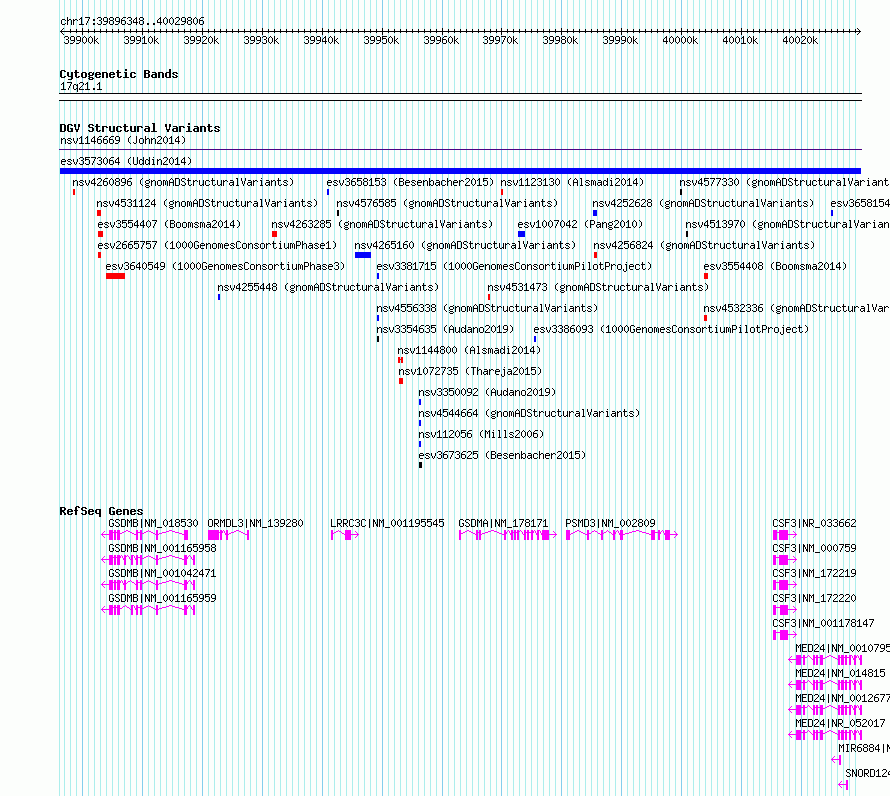890x796 pixels.
Task: Open esv2665757 1000GenomesConsortiumPhase1 label
Action: click(x=217, y=245)
